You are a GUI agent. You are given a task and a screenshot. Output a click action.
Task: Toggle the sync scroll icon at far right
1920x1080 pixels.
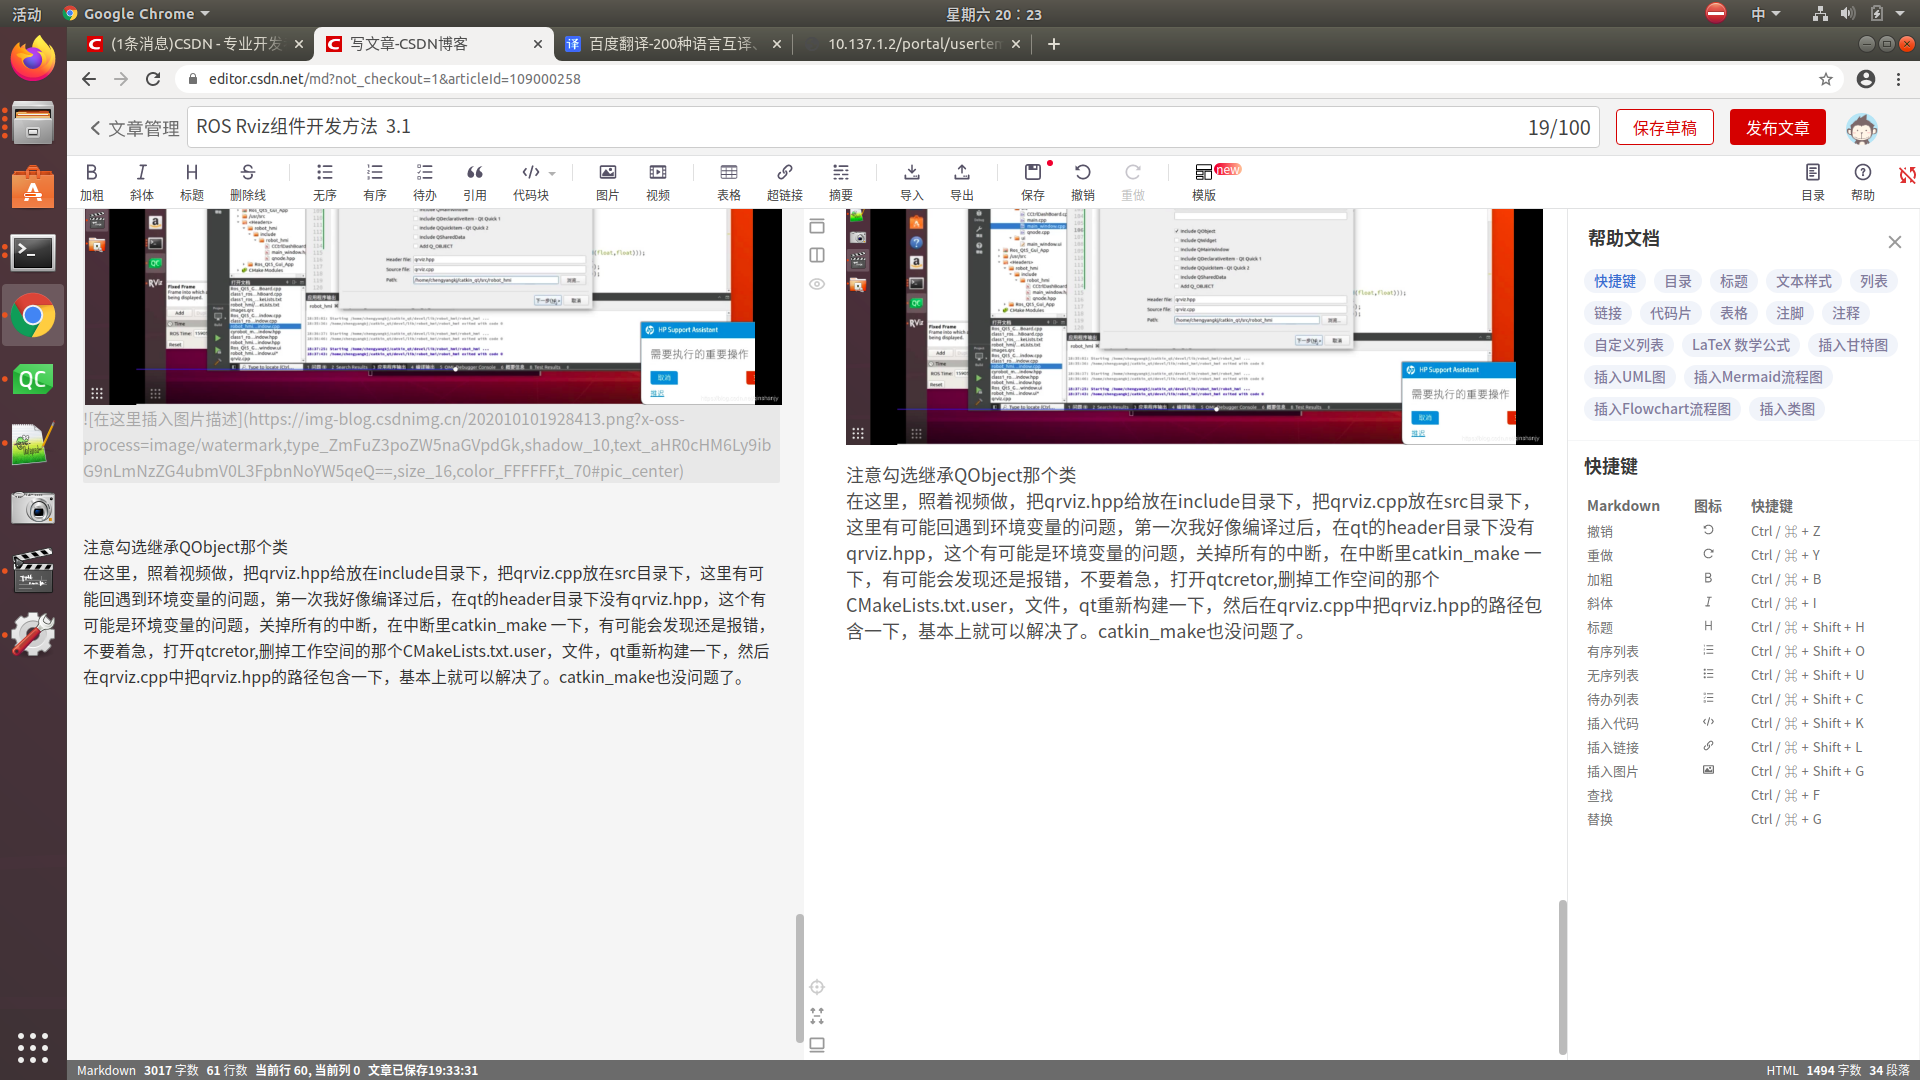coord(1907,175)
